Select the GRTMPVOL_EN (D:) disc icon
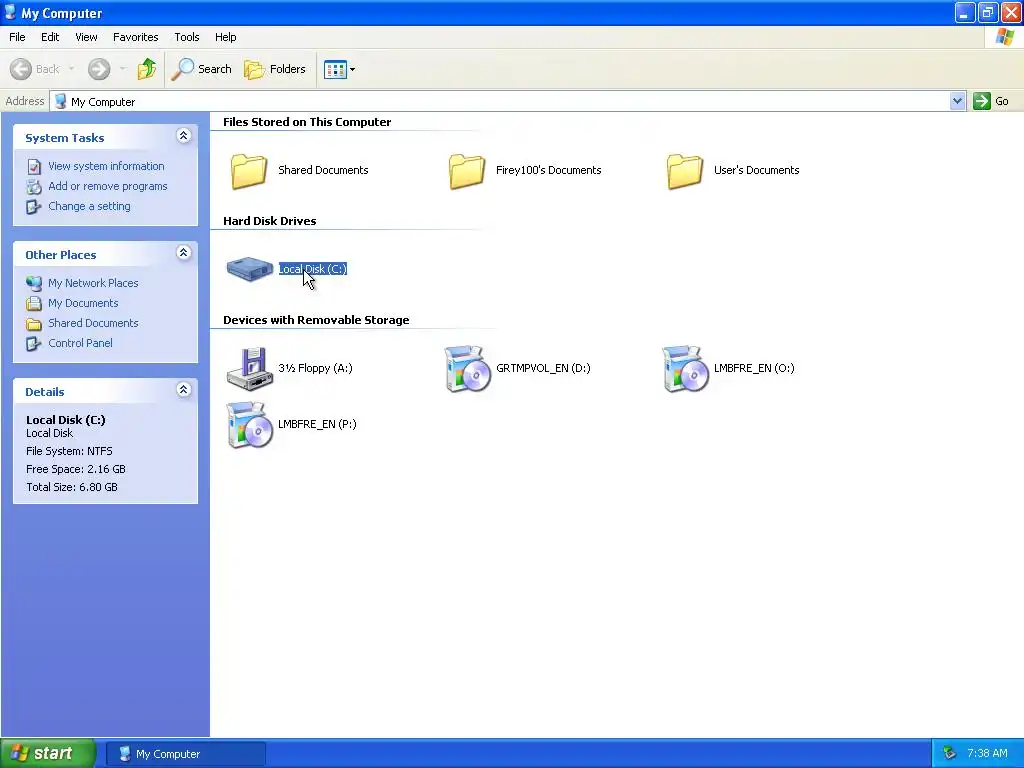 tap(468, 368)
